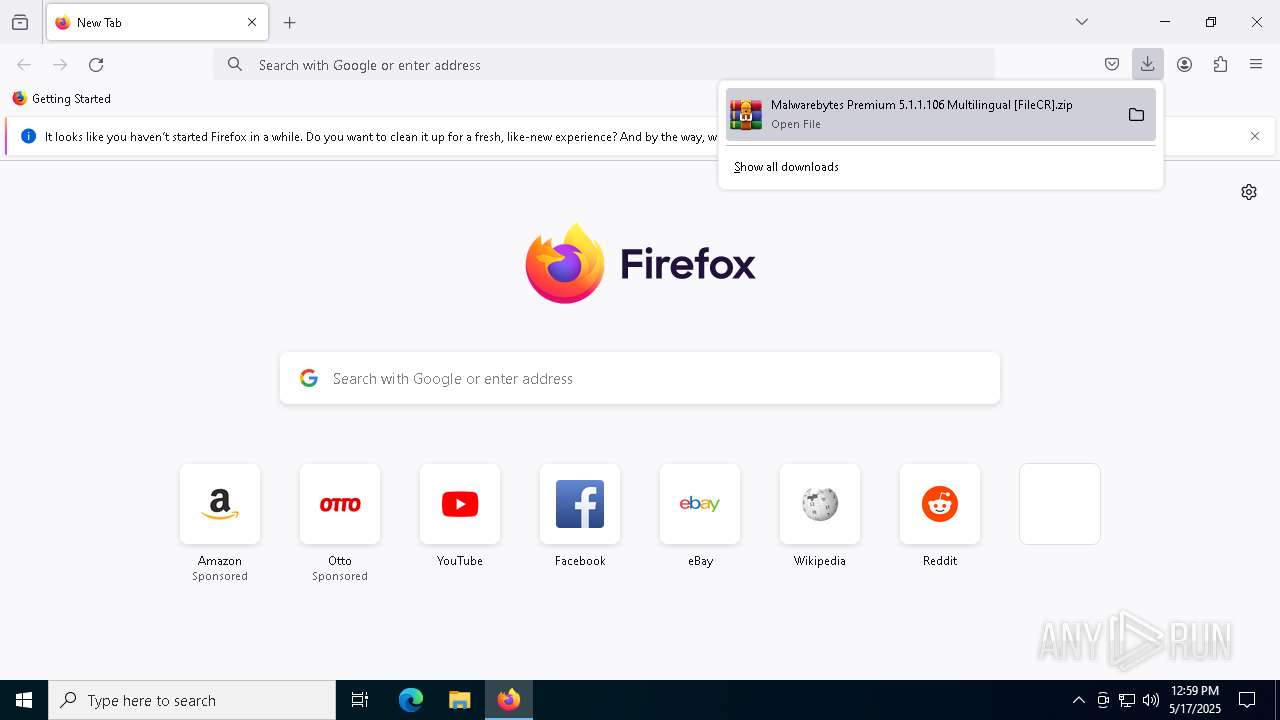1280x720 pixels.
Task: Open the Action Center notifications icon
Action: (1247, 700)
